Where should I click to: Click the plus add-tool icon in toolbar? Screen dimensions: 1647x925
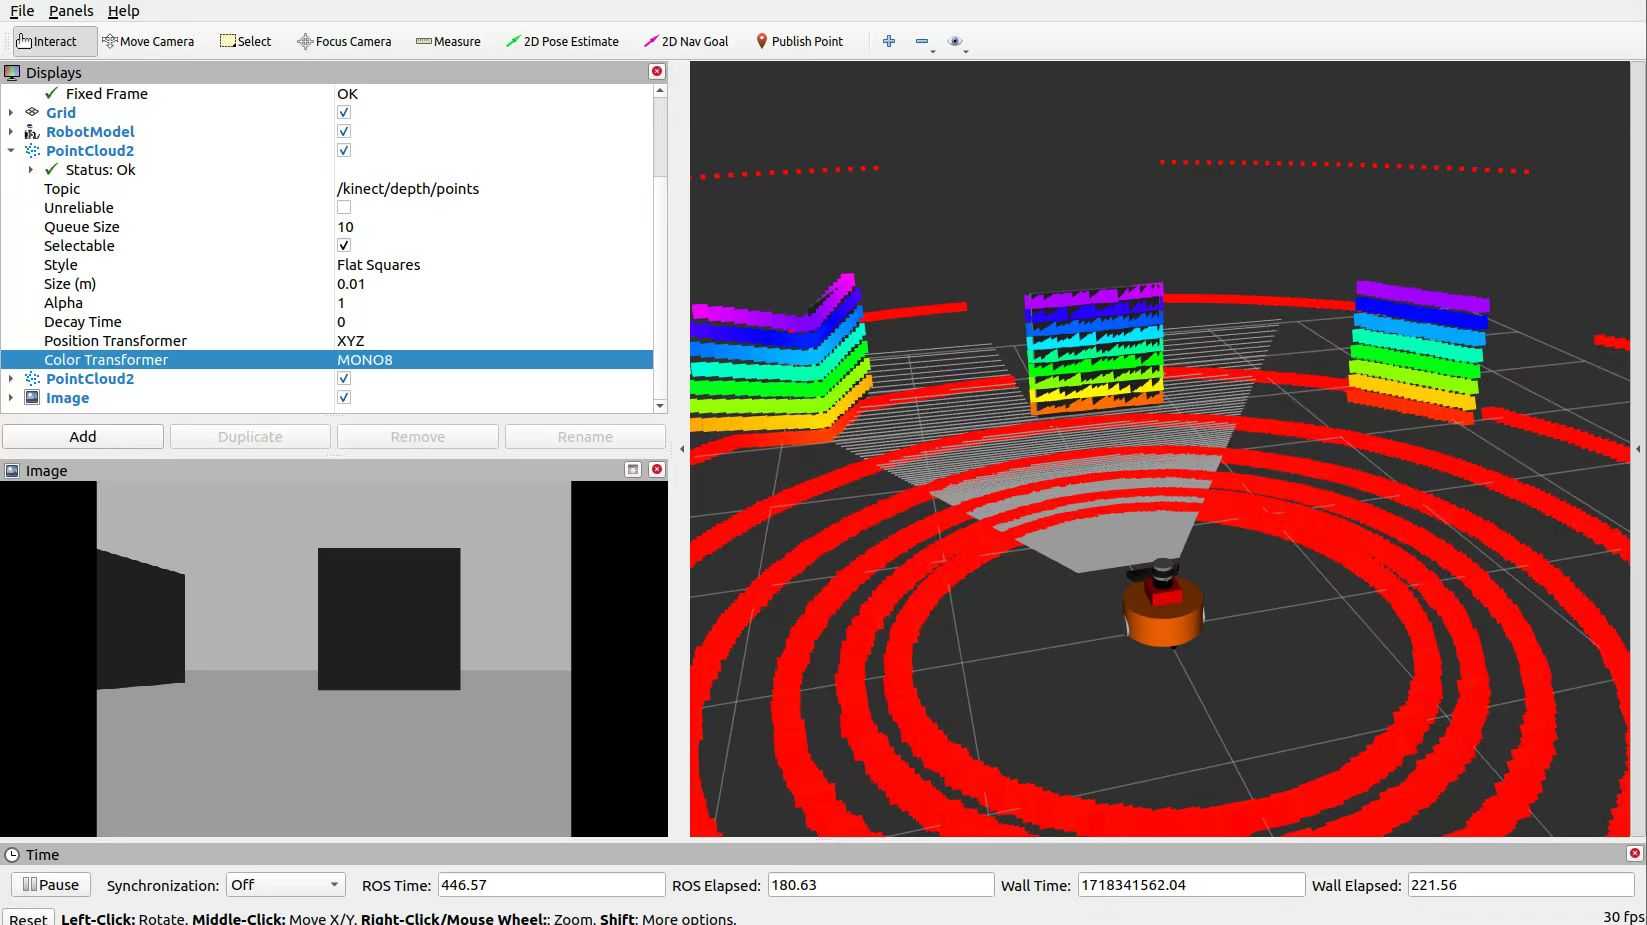point(888,41)
